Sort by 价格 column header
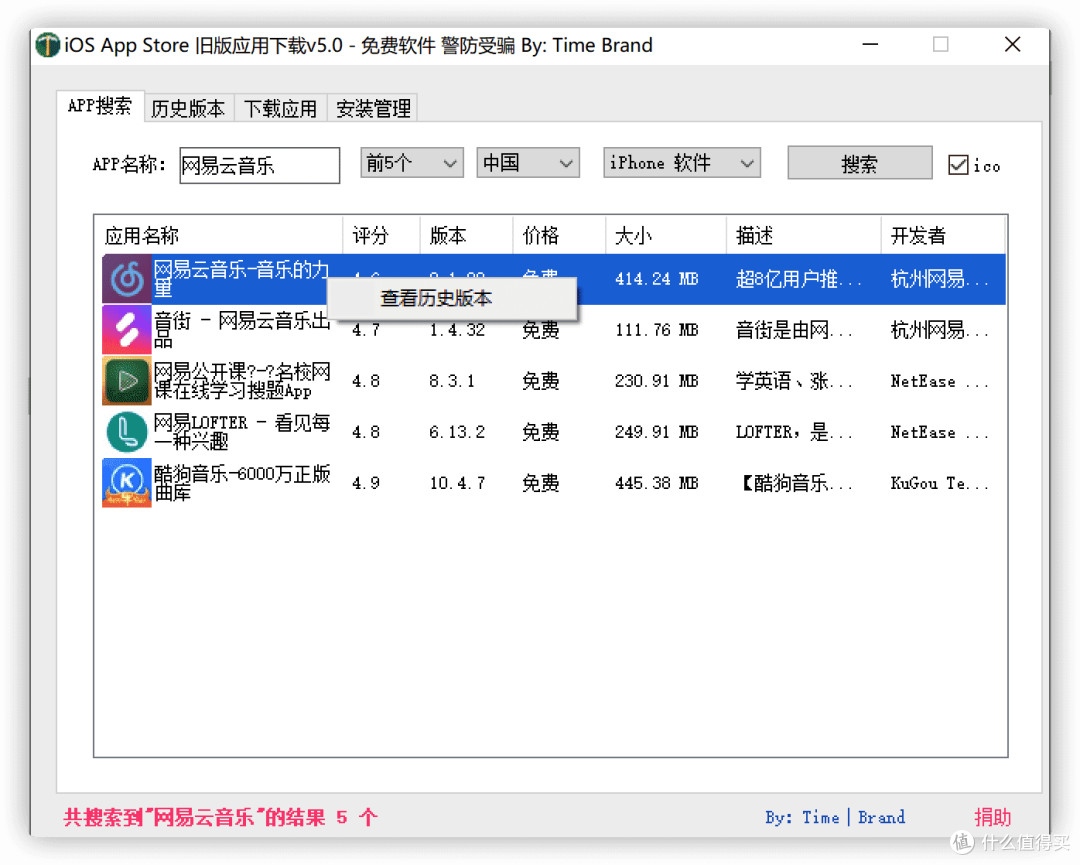 tap(559, 236)
